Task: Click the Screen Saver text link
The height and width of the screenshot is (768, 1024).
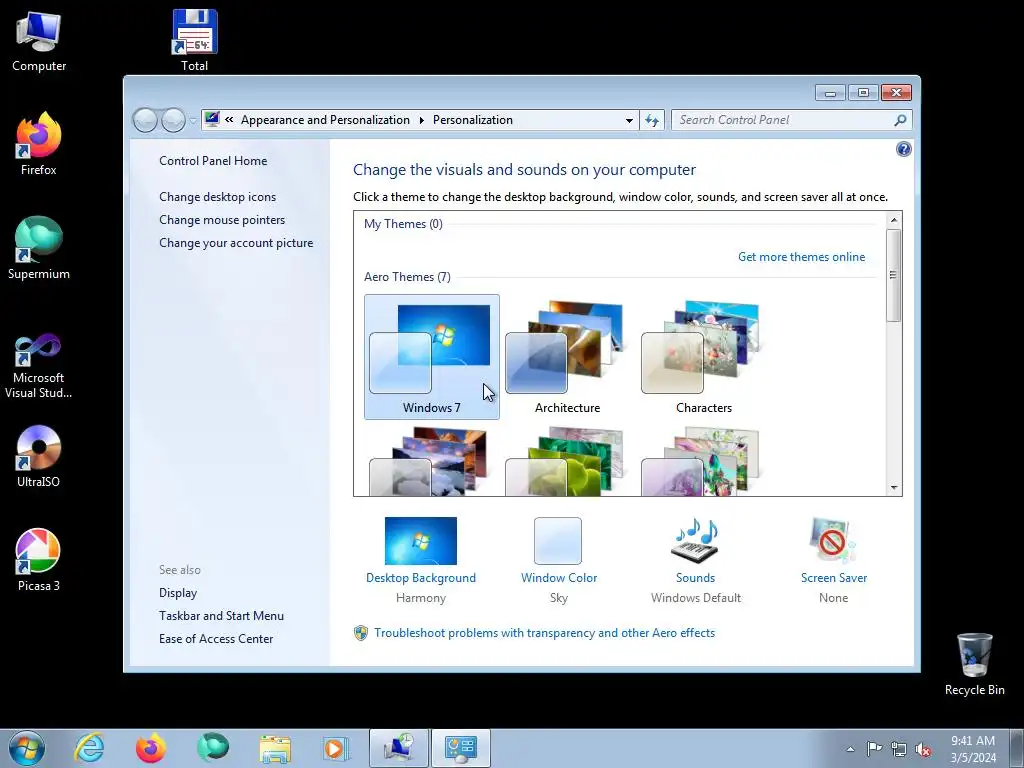Action: coord(834,578)
